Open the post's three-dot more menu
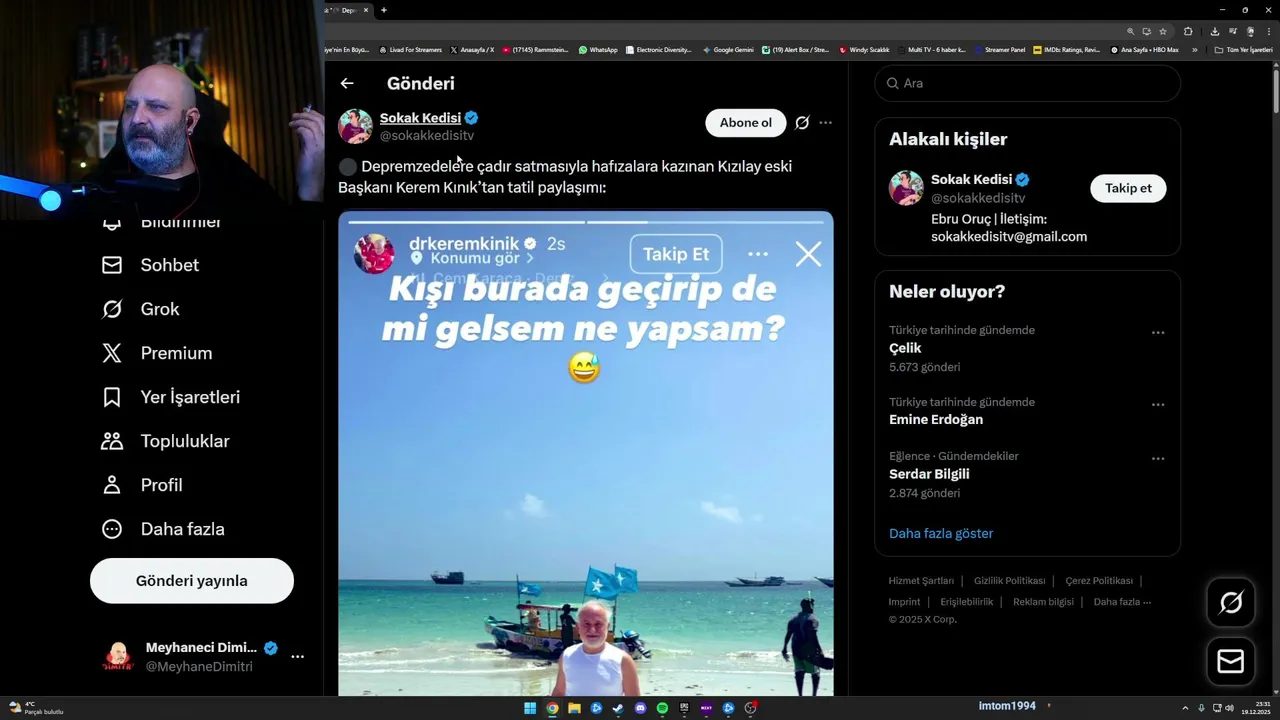This screenshot has height=720, width=1280. coord(825,123)
